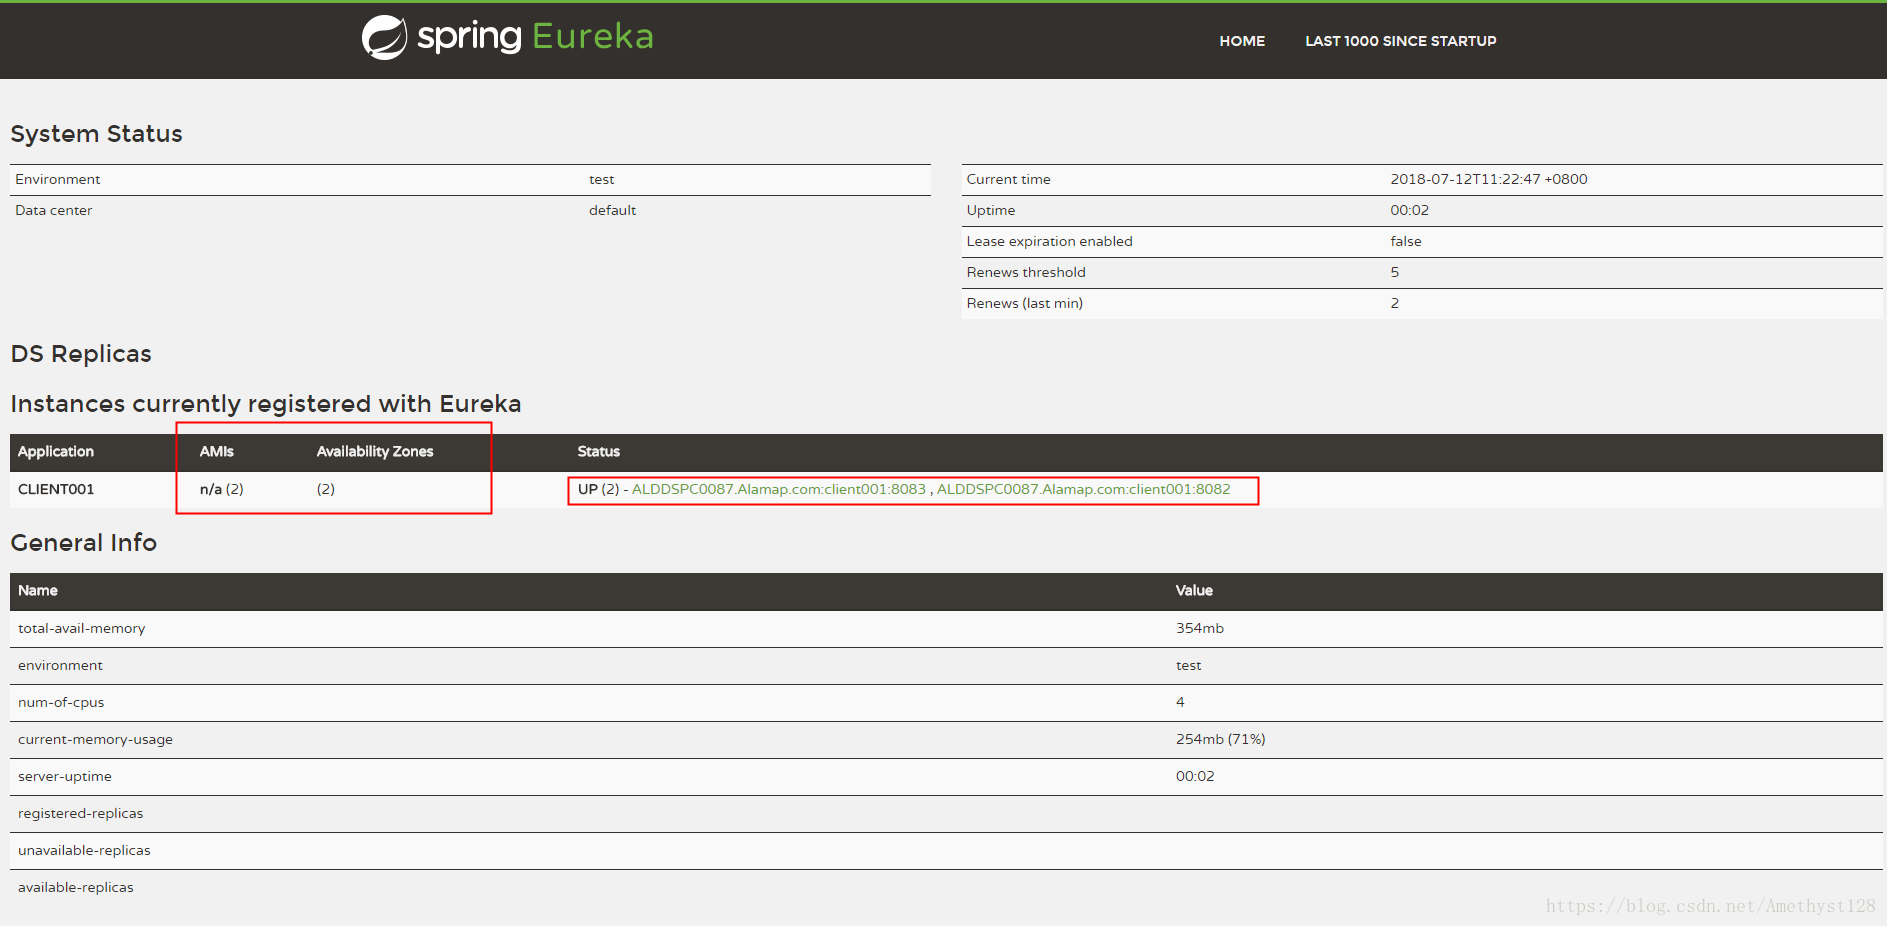Screen dimensions: 1887x926
Task: Click the Status column header
Action: coord(599,452)
